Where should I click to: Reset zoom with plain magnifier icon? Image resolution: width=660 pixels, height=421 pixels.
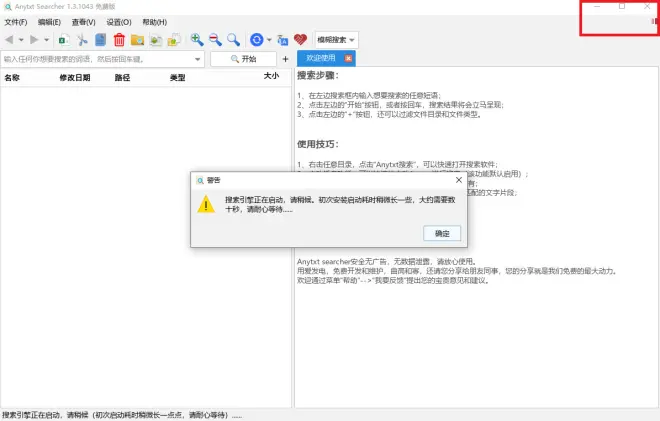click(x=233, y=40)
